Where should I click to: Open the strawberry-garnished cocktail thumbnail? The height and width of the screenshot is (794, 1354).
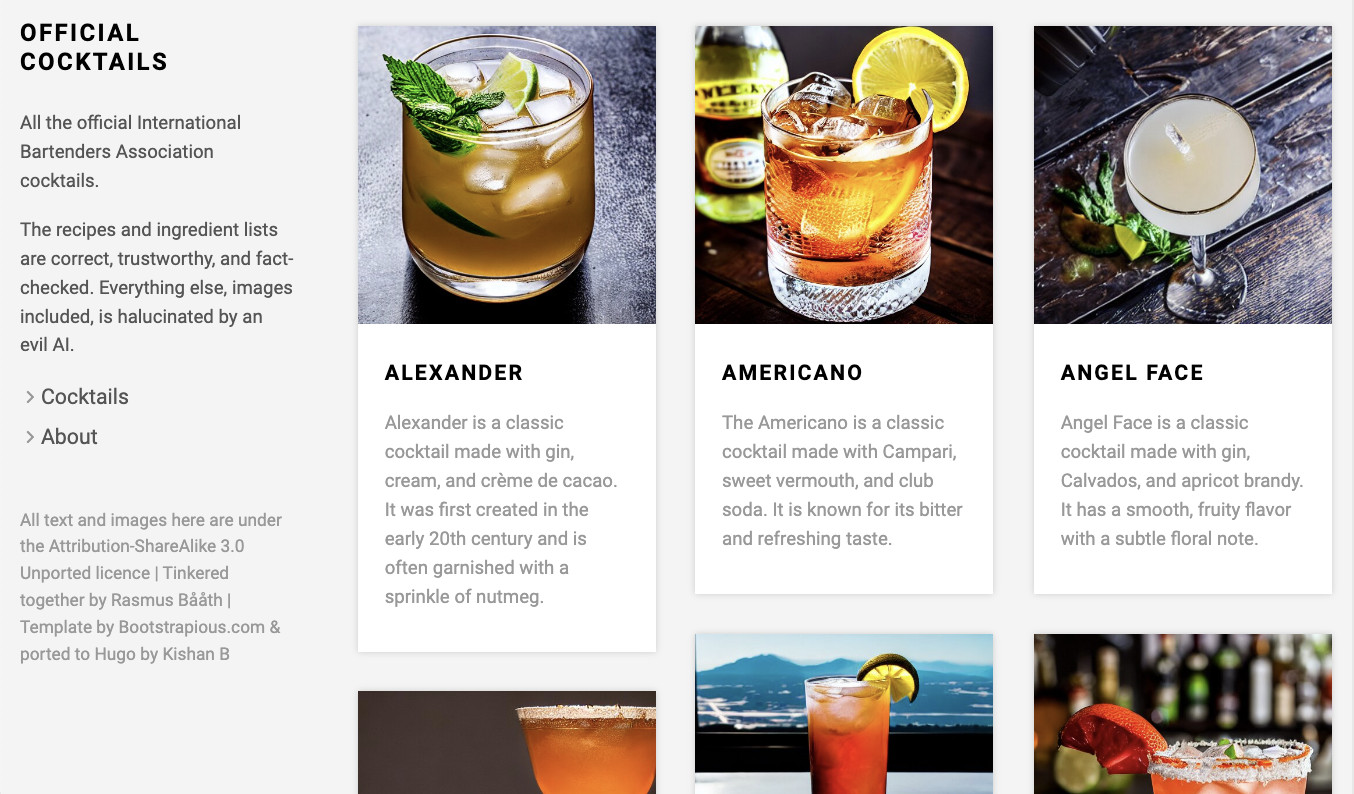click(1183, 714)
